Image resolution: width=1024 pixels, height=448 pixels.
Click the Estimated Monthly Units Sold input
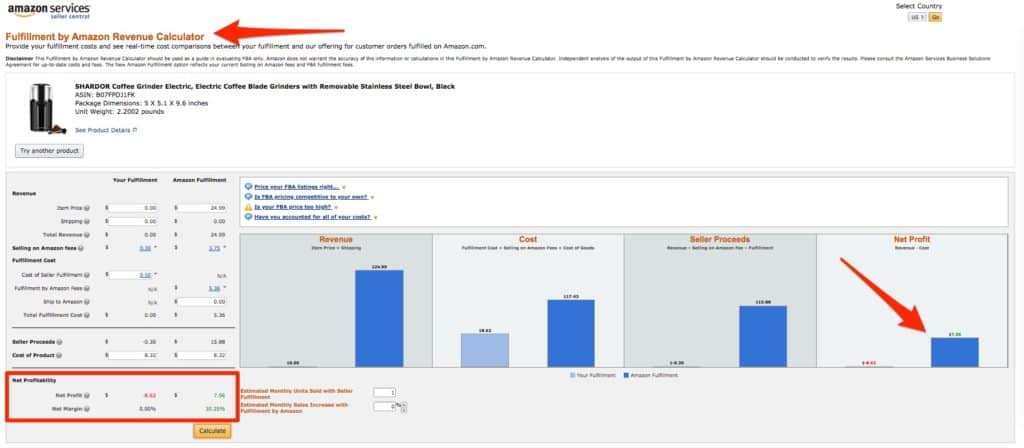click(384, 392)
